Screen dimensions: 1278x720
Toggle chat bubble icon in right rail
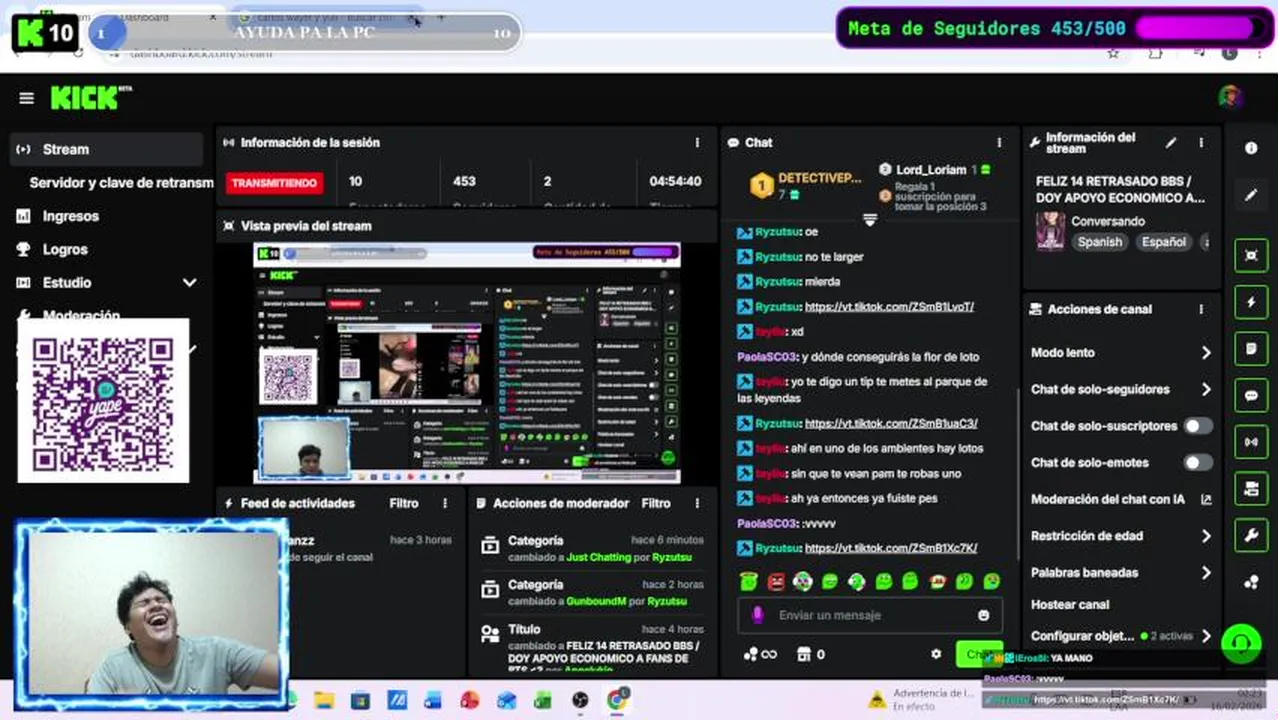coord(1251,396)
